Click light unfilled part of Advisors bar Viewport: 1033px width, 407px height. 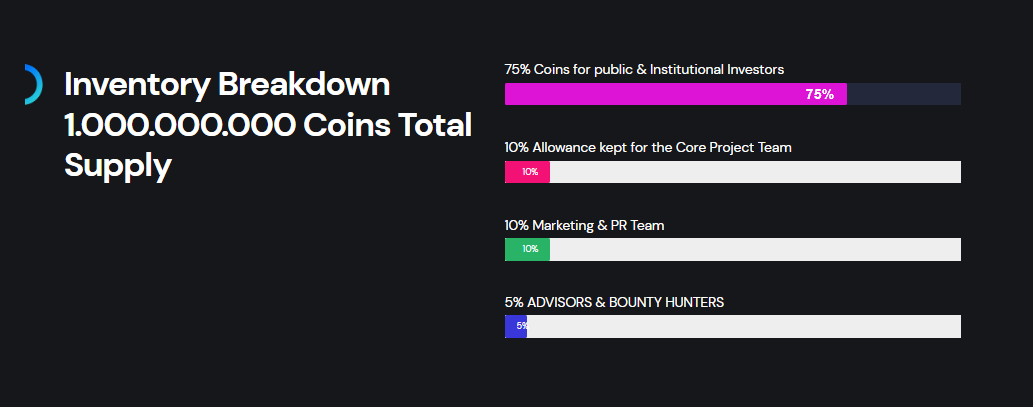coord(745,326)
